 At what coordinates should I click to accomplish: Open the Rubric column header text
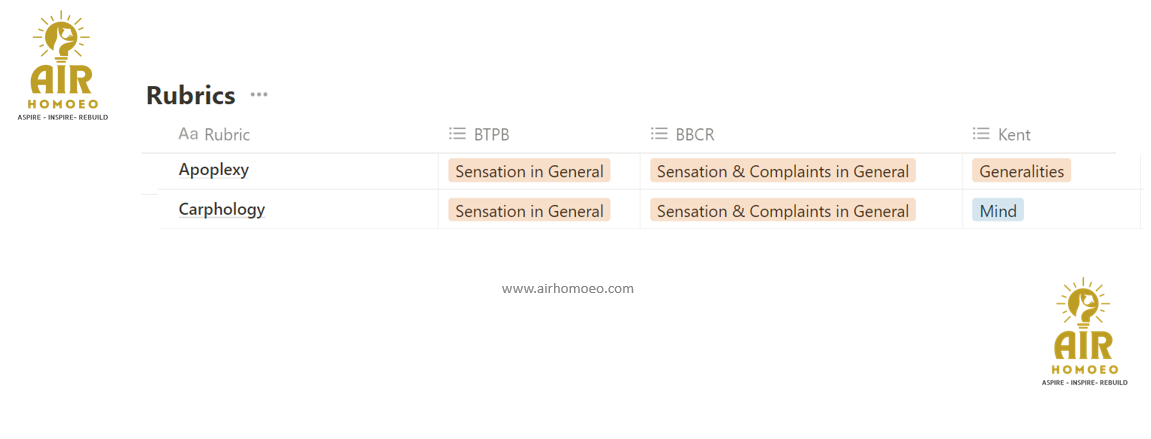(x=227, y=135)
